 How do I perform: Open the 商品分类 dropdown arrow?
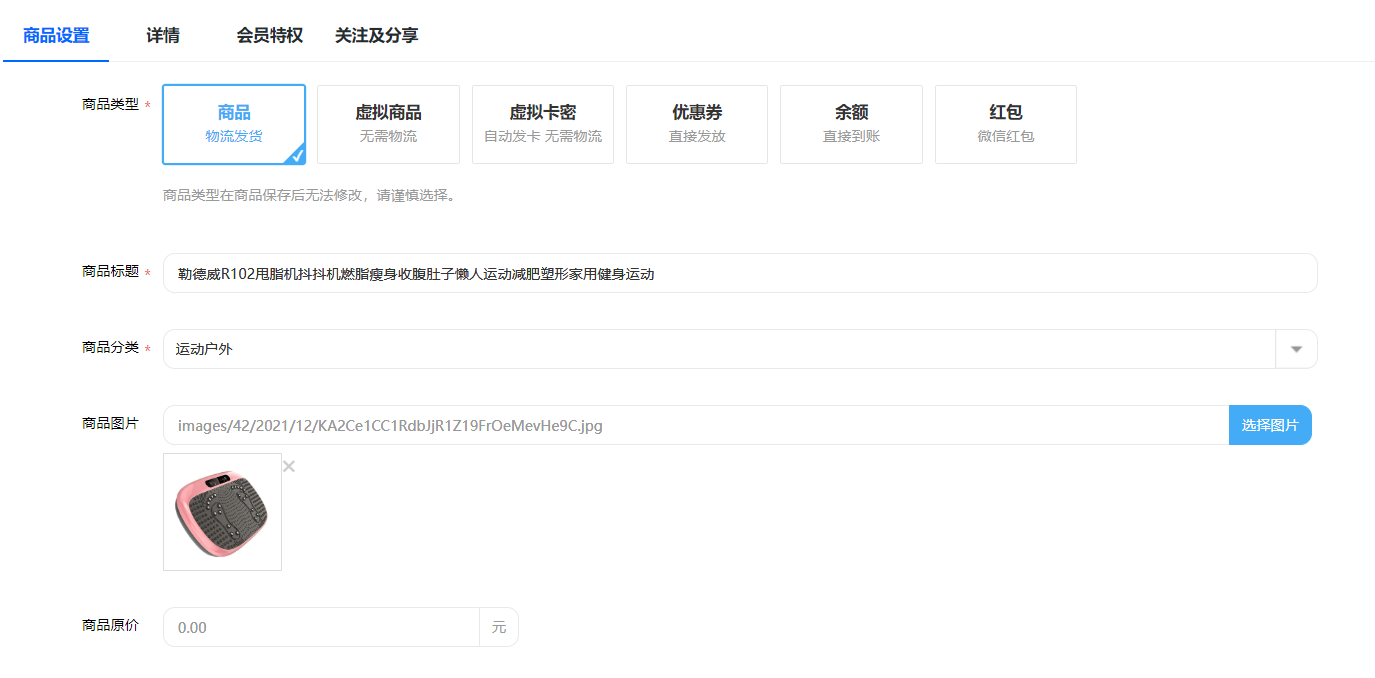click(1297, 349)
